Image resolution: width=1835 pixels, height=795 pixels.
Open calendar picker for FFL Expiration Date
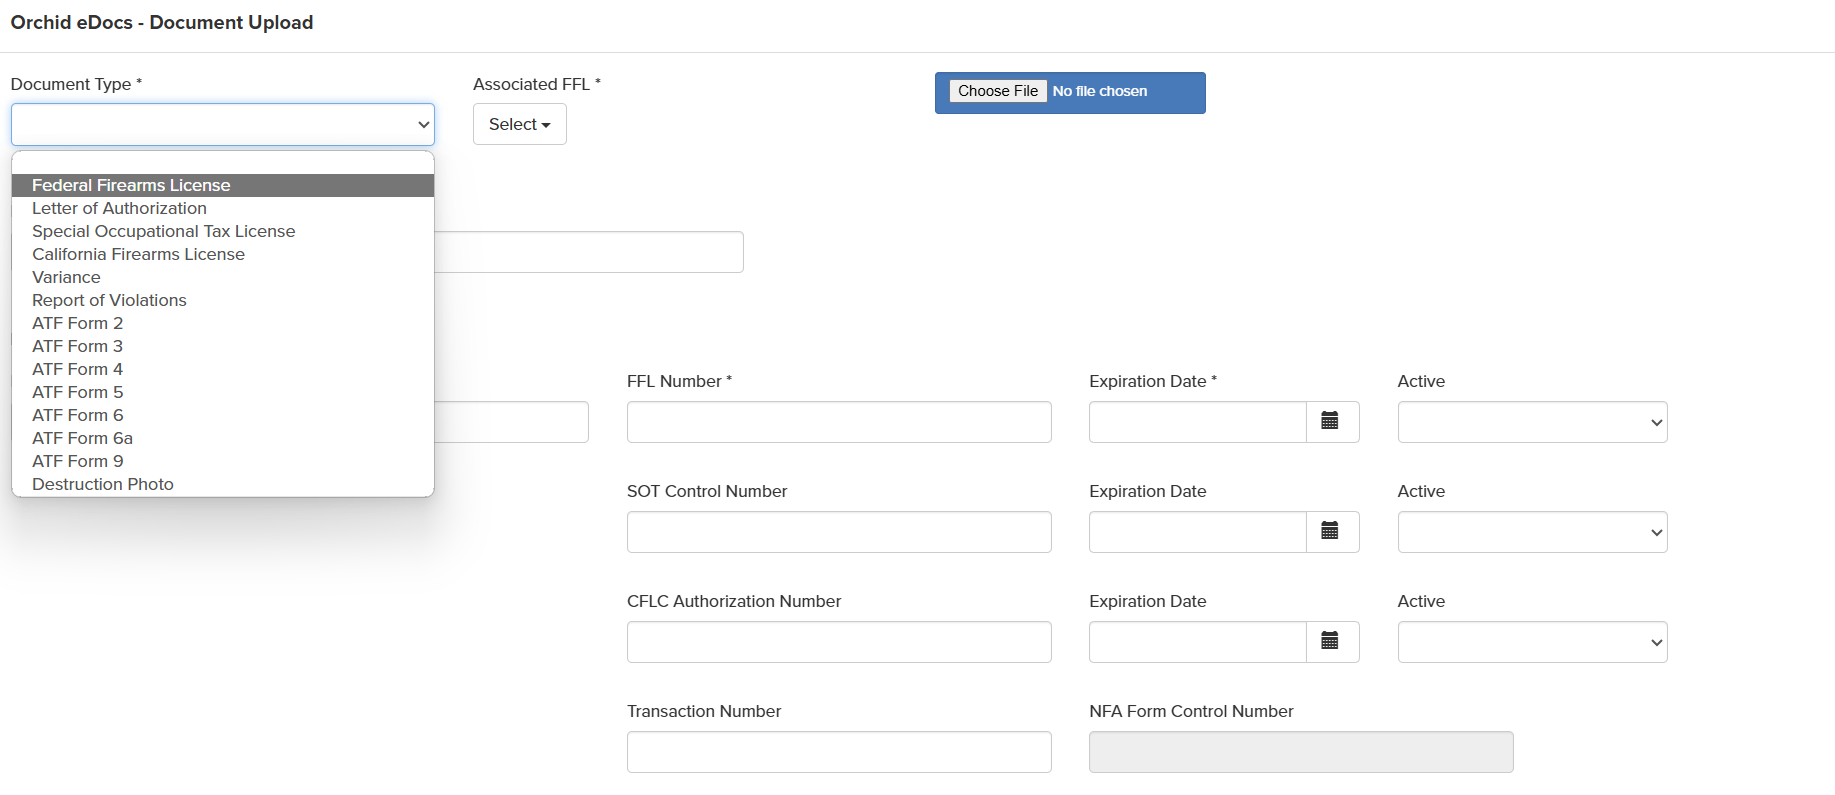point(1330,421)
